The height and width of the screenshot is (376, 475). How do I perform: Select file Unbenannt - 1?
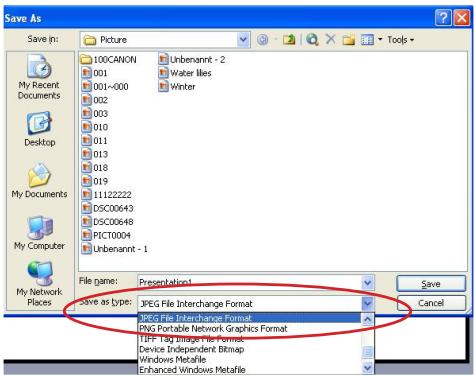114,249
